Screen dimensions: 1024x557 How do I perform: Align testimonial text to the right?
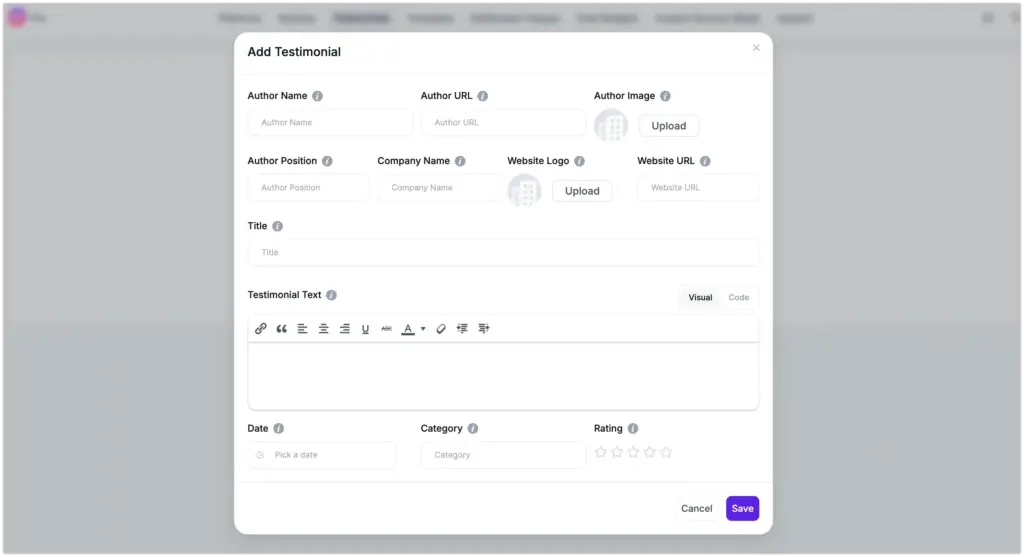[344, 328]
